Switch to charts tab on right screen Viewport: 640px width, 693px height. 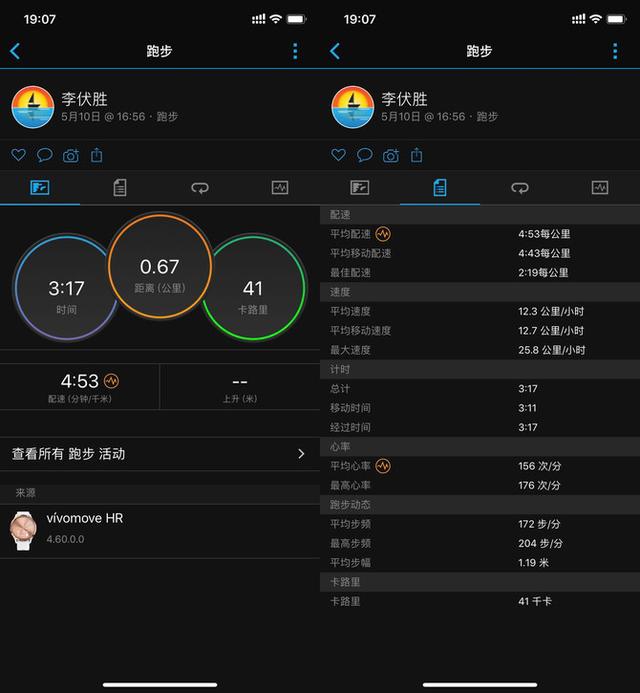[600, 188]
